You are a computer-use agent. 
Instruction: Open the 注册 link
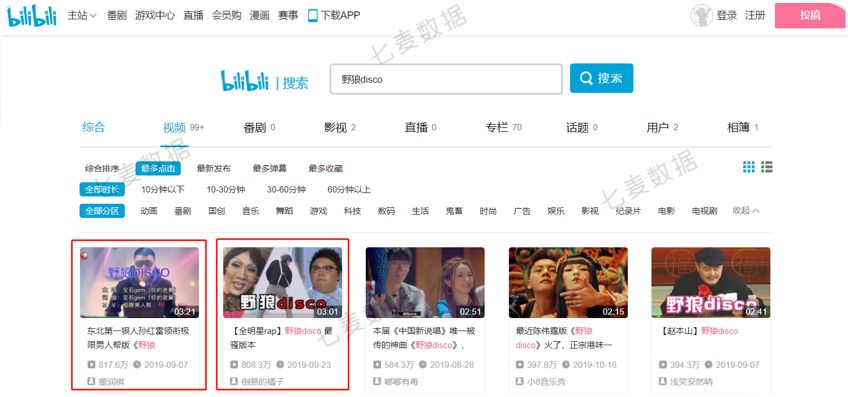(755, 16)
